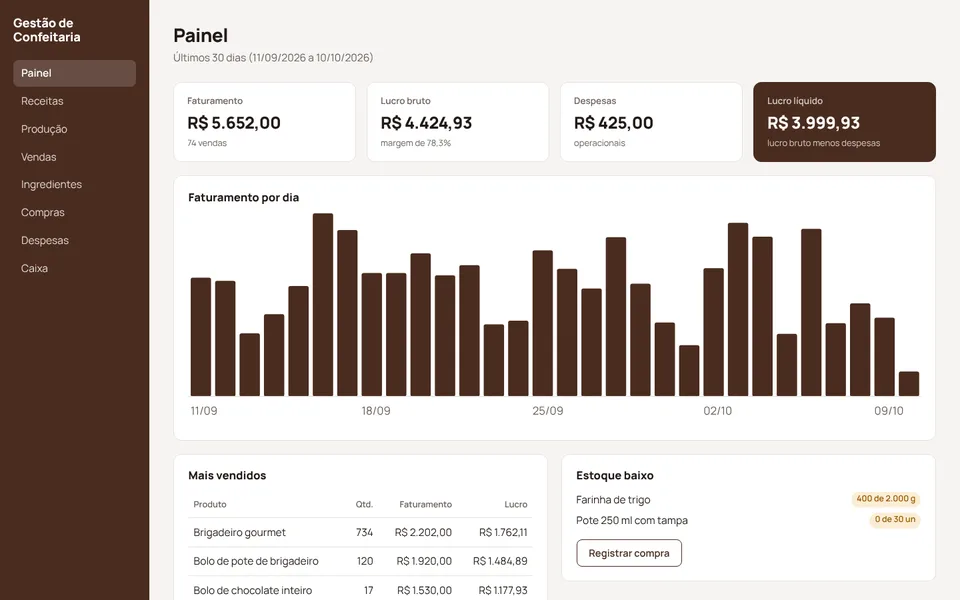Click the Qtd. column header
Viewport: 960px width, 600px height.
click(364, 504)
